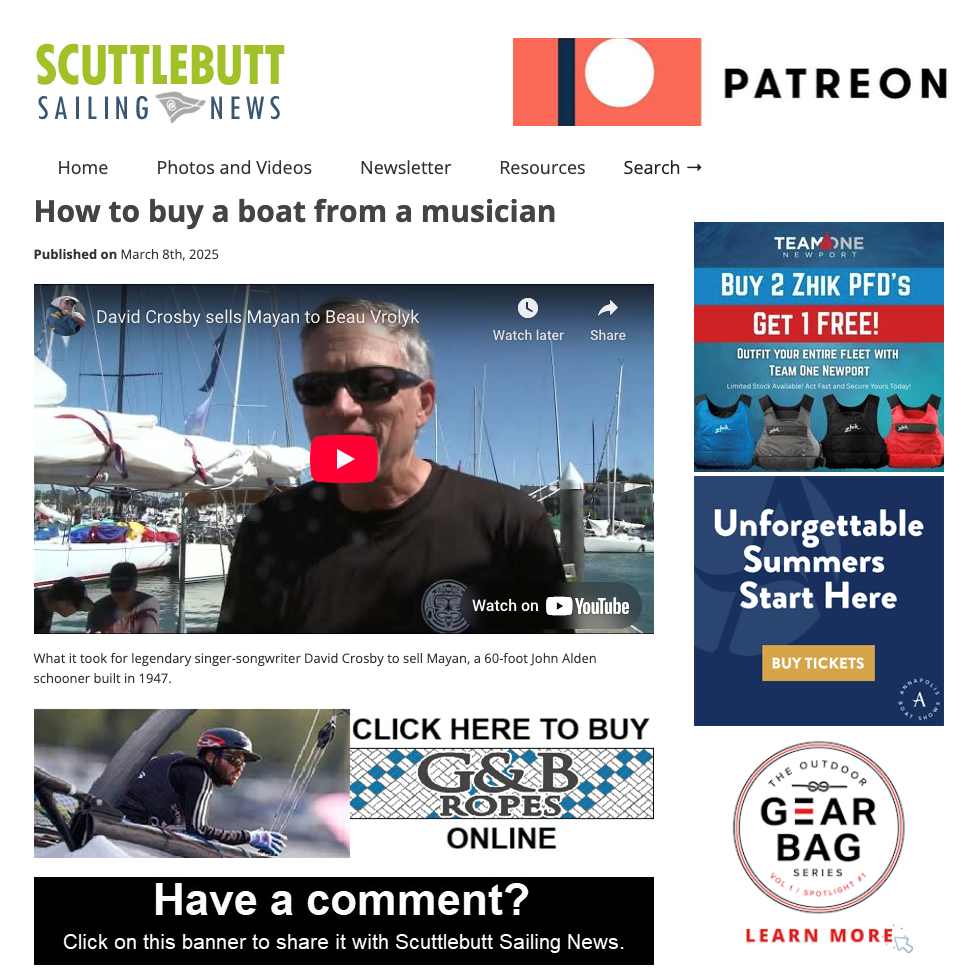Open the Scuttlebutt Sailing News logo
Screen dimensions: 968x973
tap(159, 83)
